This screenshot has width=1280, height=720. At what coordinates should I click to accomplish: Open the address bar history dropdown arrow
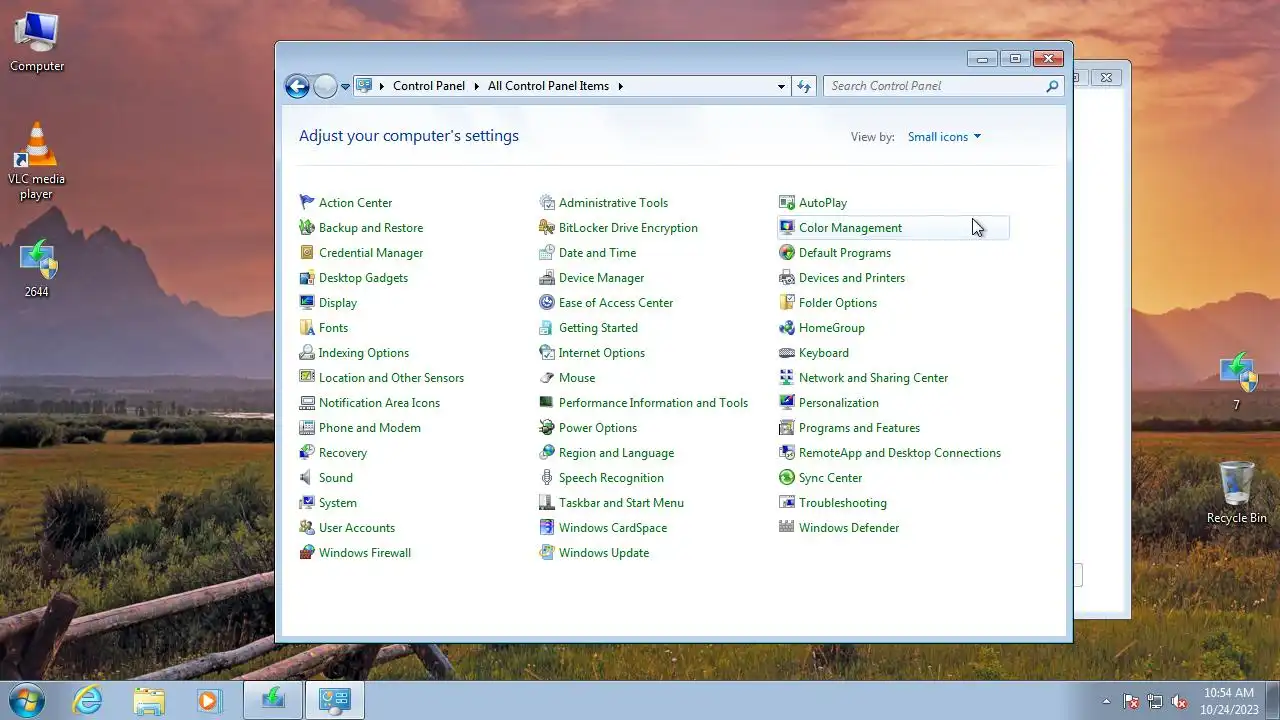coord(781,86)
